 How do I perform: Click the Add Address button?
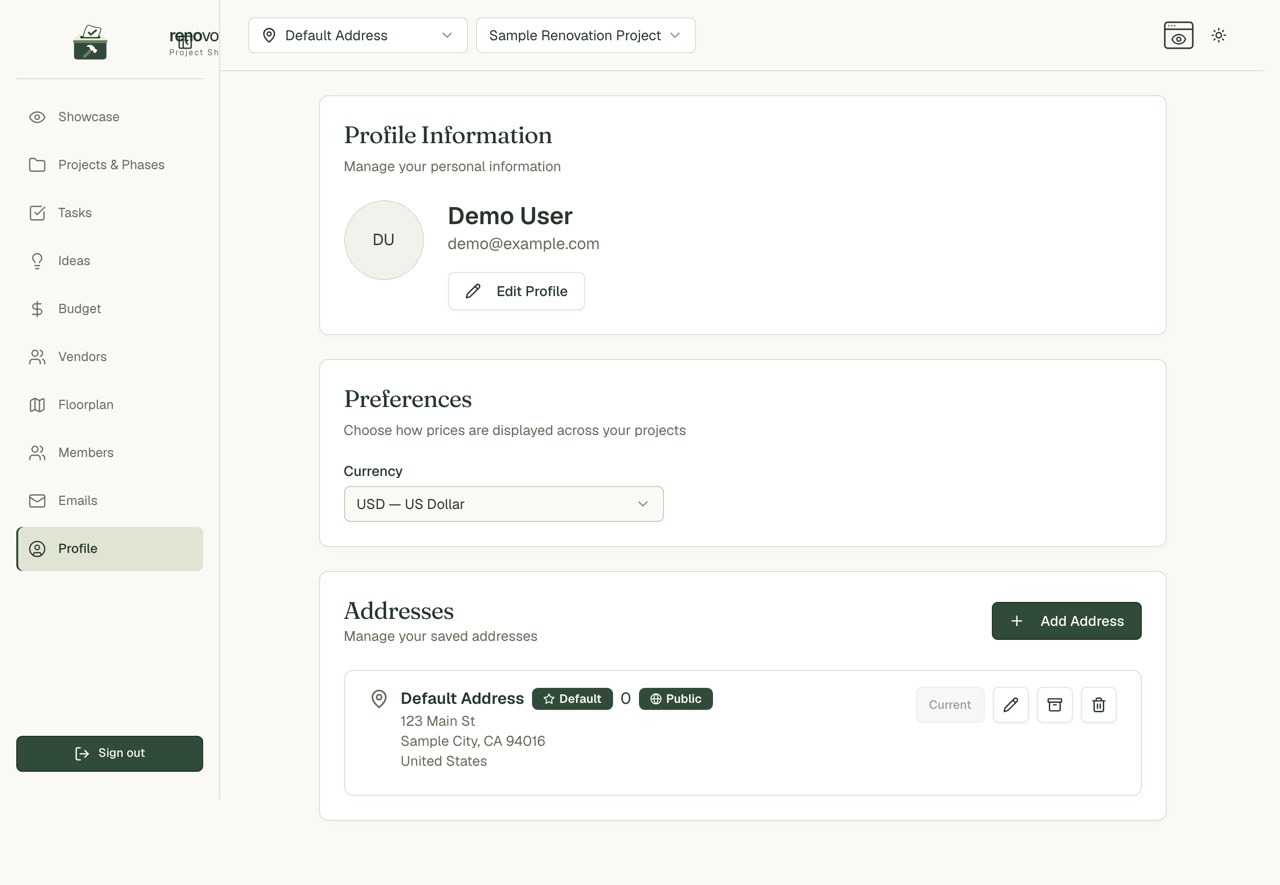[1066, 621]
